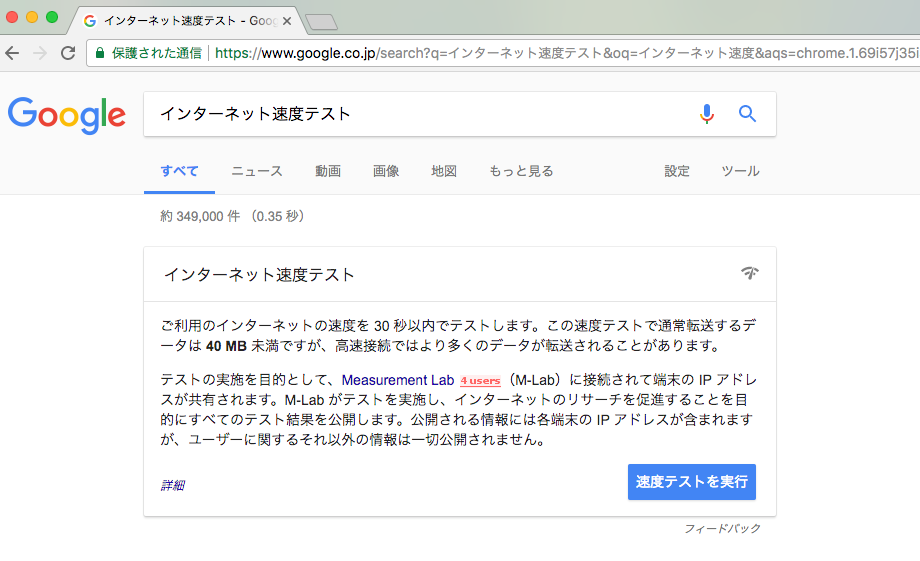The height and width of the screenshot is (561, 920).
Task: Open the Measurement Lab link
Action: tap(398, 380)
